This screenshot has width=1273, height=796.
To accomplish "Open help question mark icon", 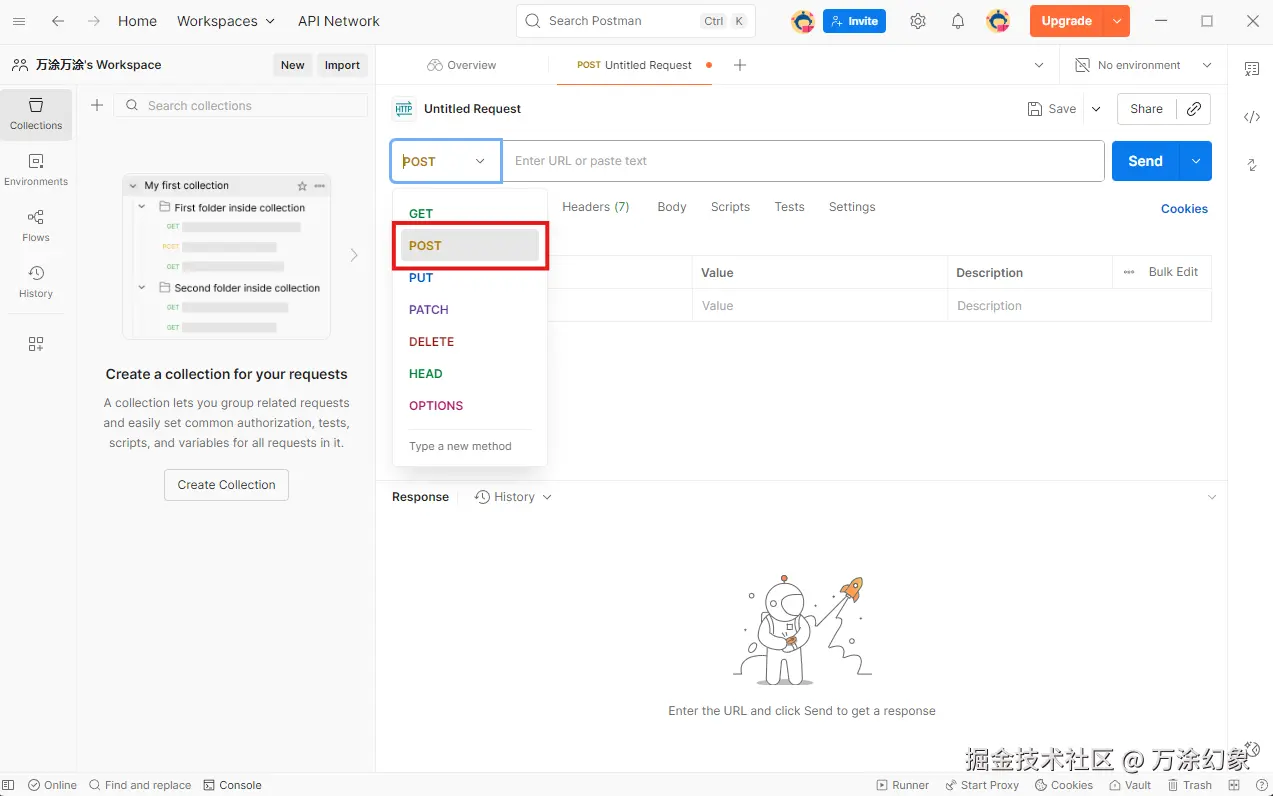I will click(x=1261, y=785).
